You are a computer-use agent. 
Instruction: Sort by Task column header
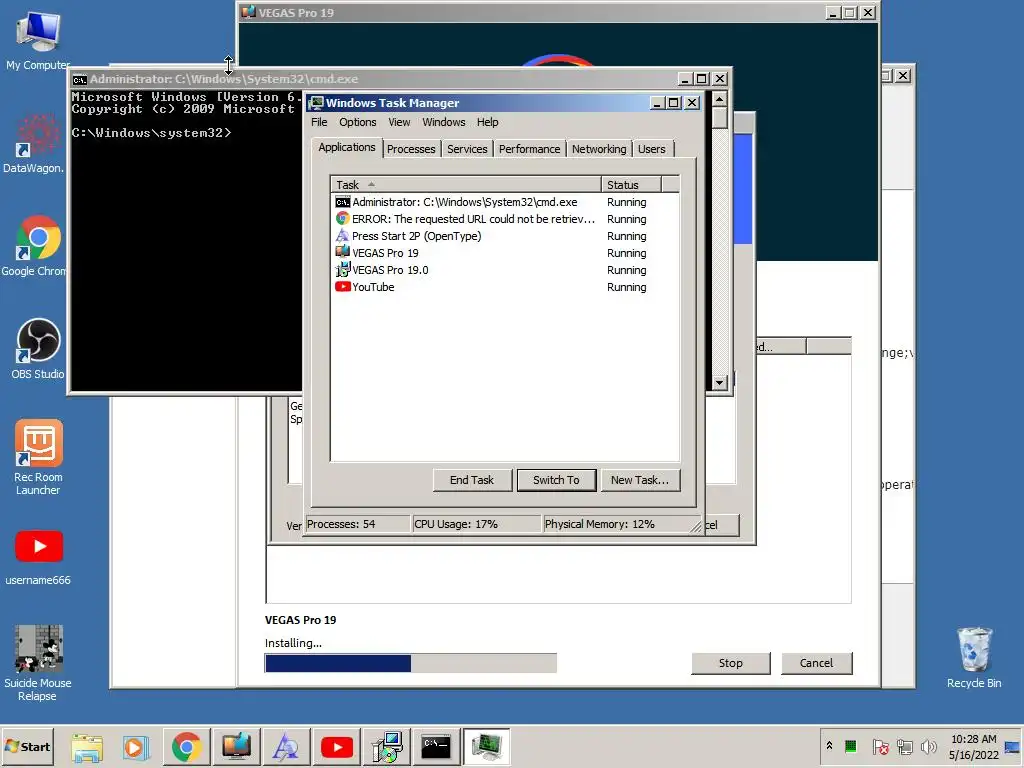click(466, 185)
